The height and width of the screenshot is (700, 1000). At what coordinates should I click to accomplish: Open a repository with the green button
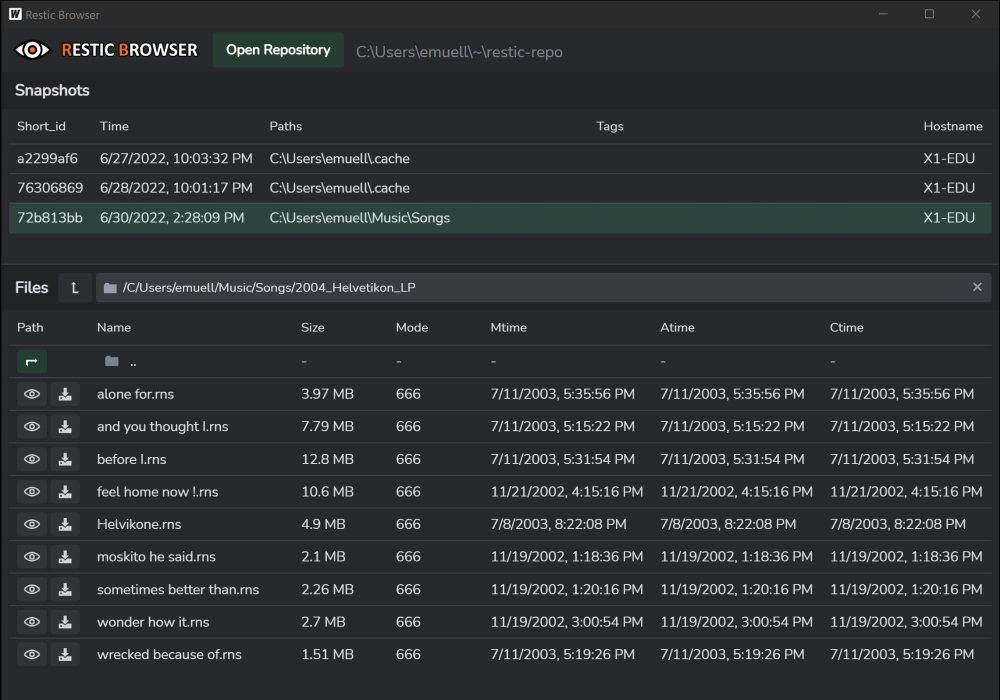click(x=278, y=49)
